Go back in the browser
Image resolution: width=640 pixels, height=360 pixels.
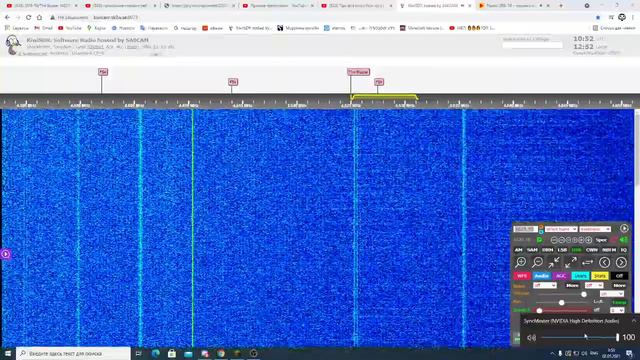(x=7, y=18)
